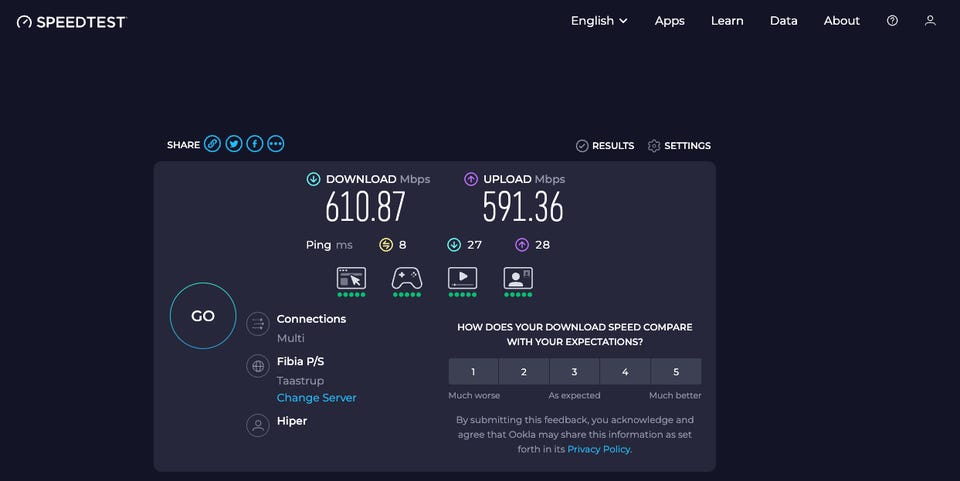Click the Change Server link
The width and height of the screenshot is (960, 481).
[316, 398]
